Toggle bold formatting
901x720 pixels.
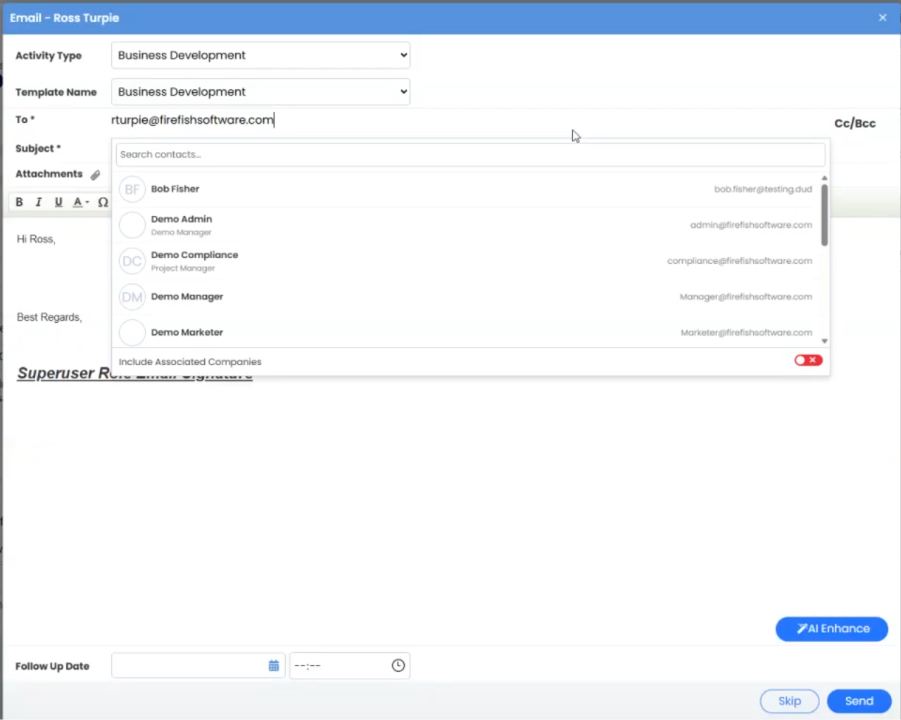click(x=19, y=202)
